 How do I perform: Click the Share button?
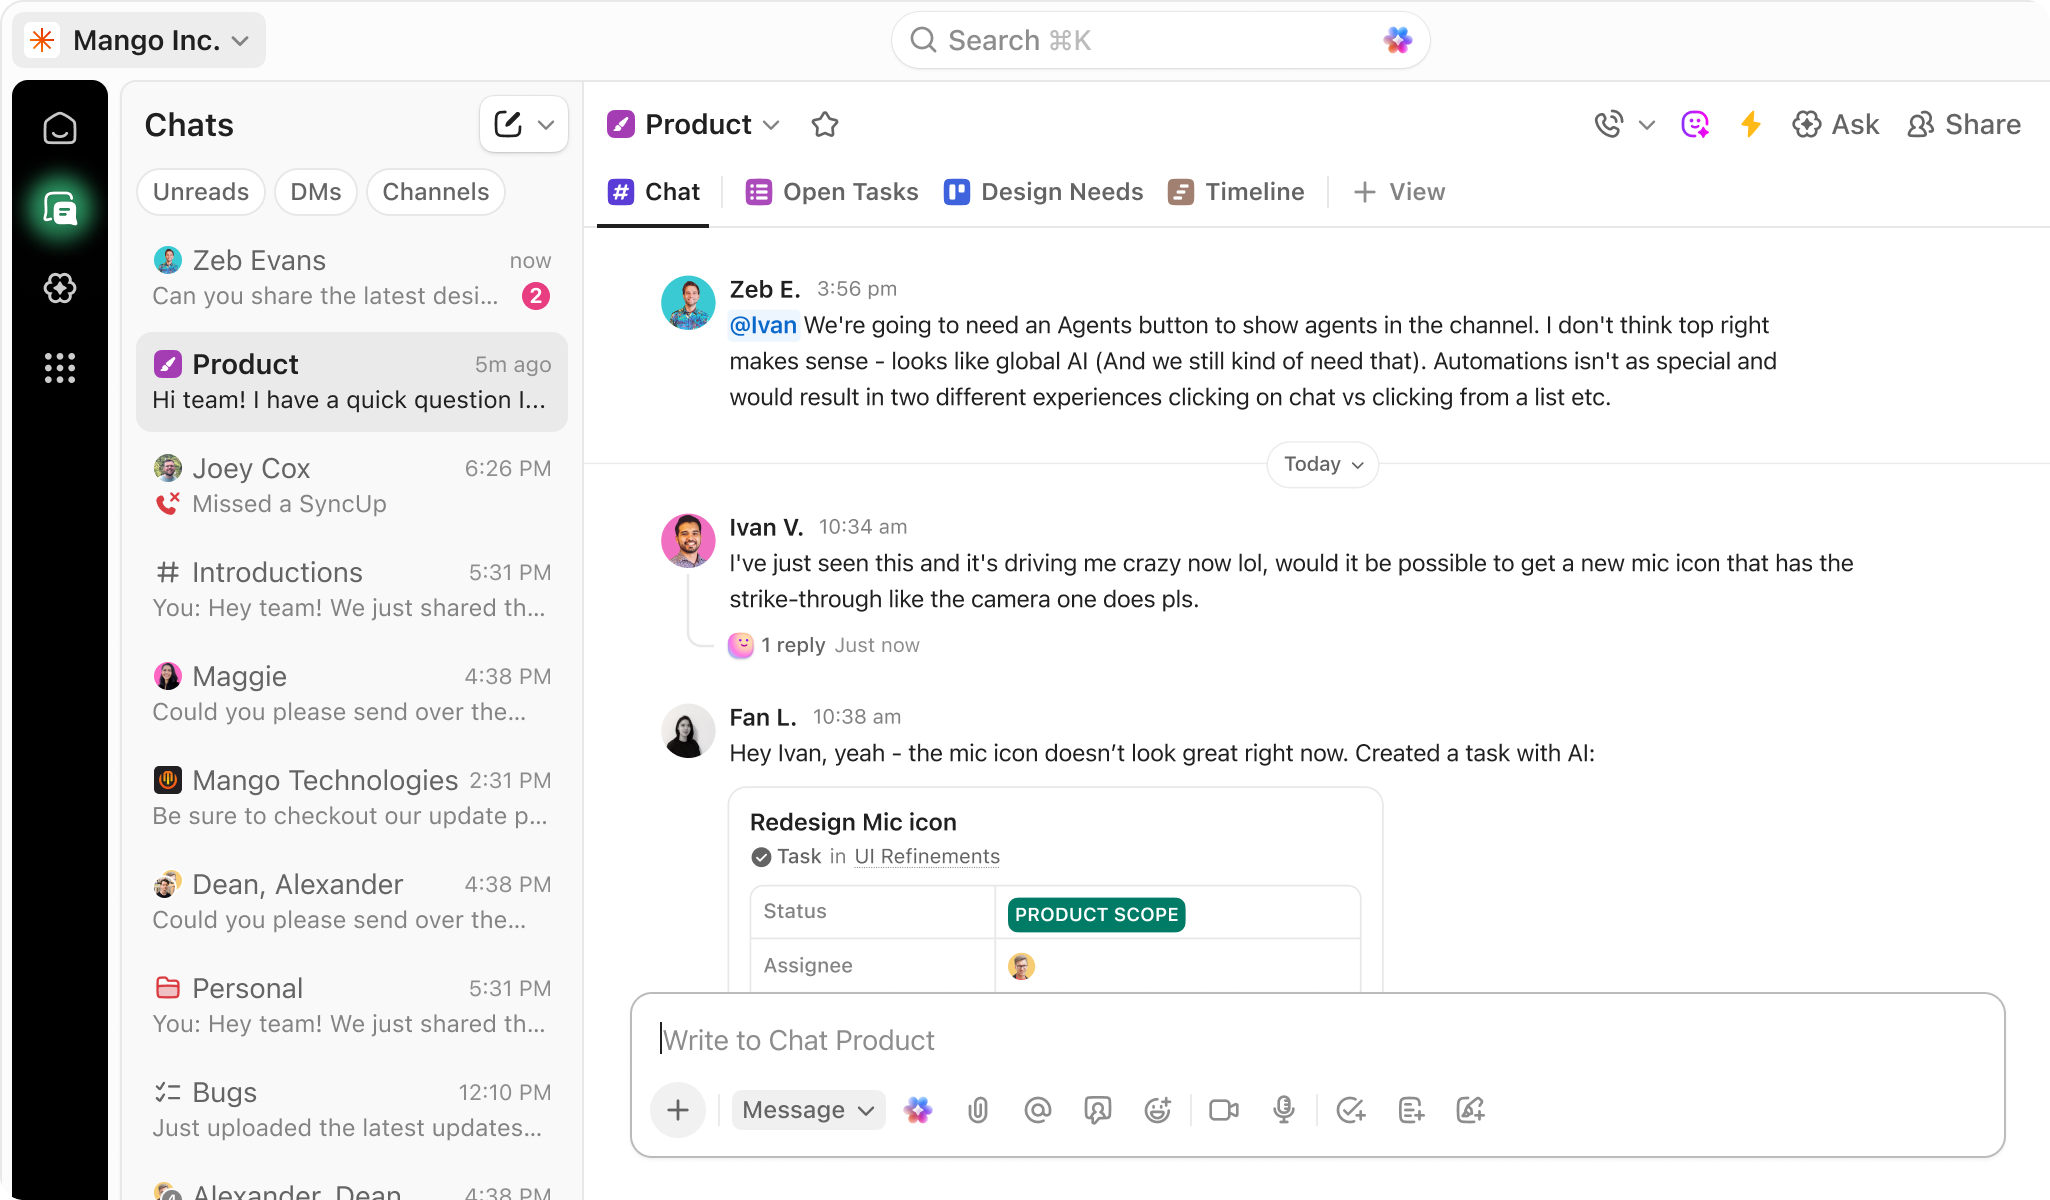tap(1963, 124)
